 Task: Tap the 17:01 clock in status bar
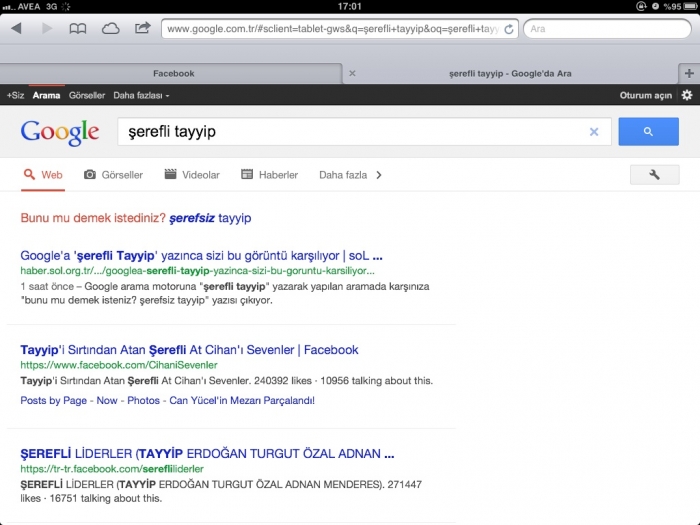350,6
